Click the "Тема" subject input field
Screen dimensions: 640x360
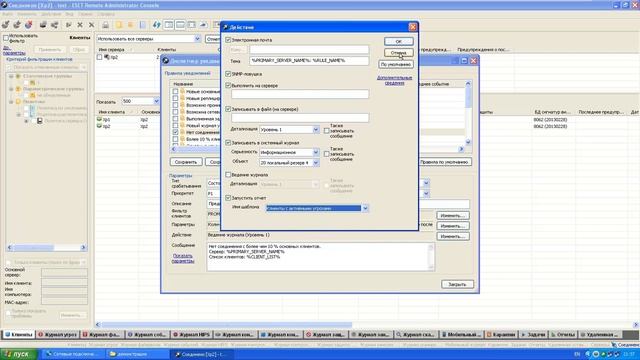click(x=309, y=60)
